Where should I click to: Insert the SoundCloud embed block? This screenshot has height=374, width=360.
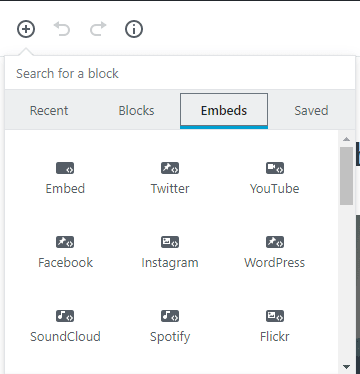pyautogui.click(x=65, y=327)
